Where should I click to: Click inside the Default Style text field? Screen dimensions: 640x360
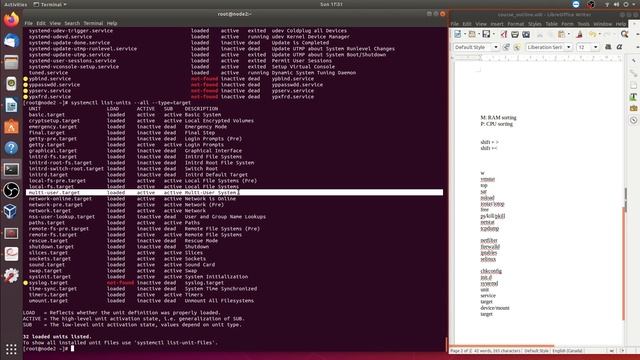473,47
